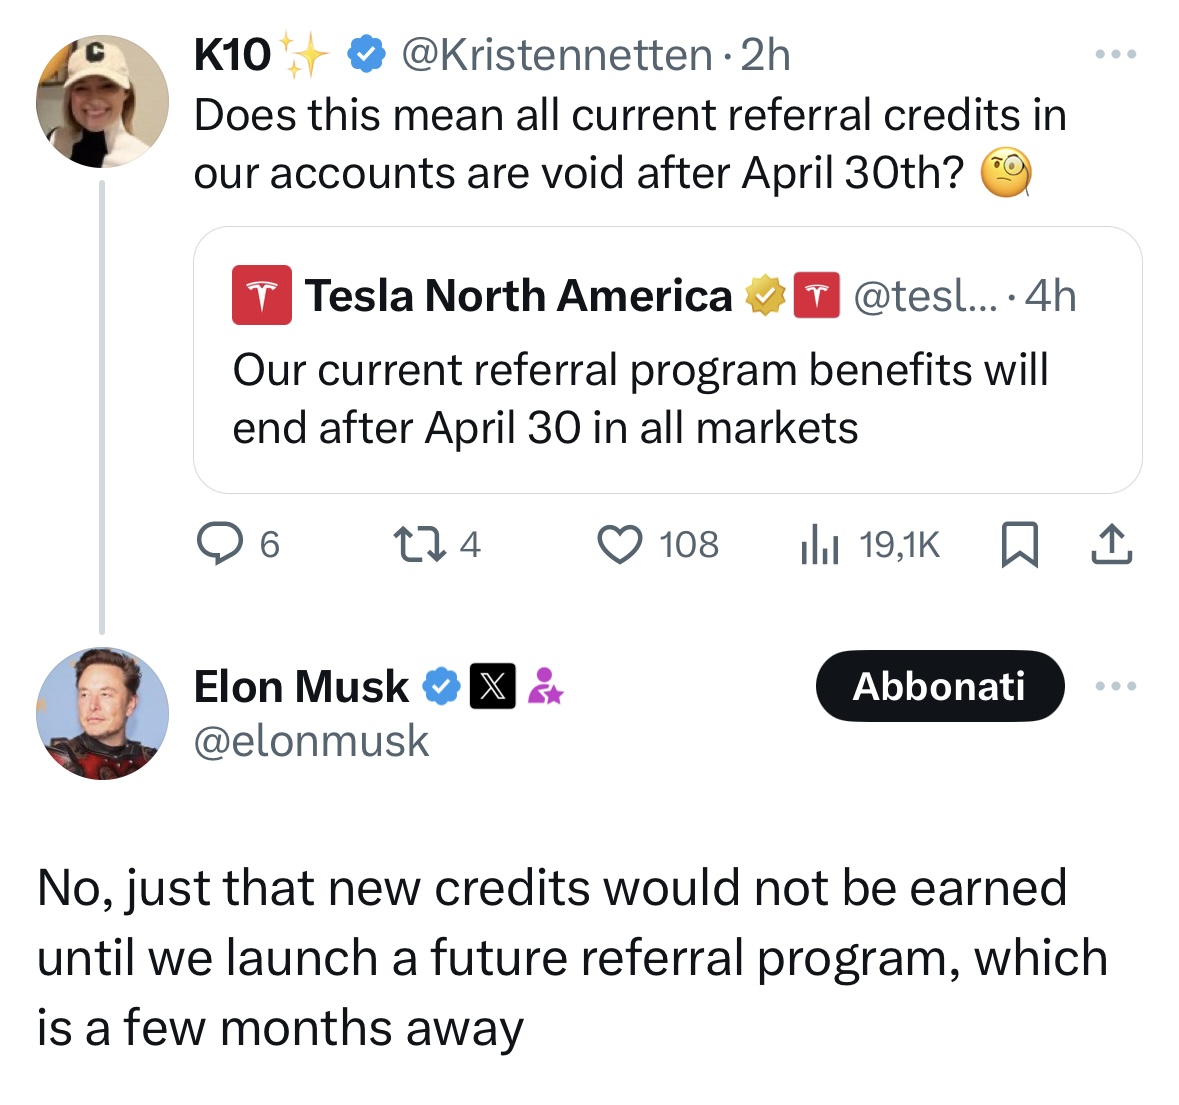Viewport: 1179px width, 1105px height.
Task: Click the Elon Musk display name
Action: [301, 686]
